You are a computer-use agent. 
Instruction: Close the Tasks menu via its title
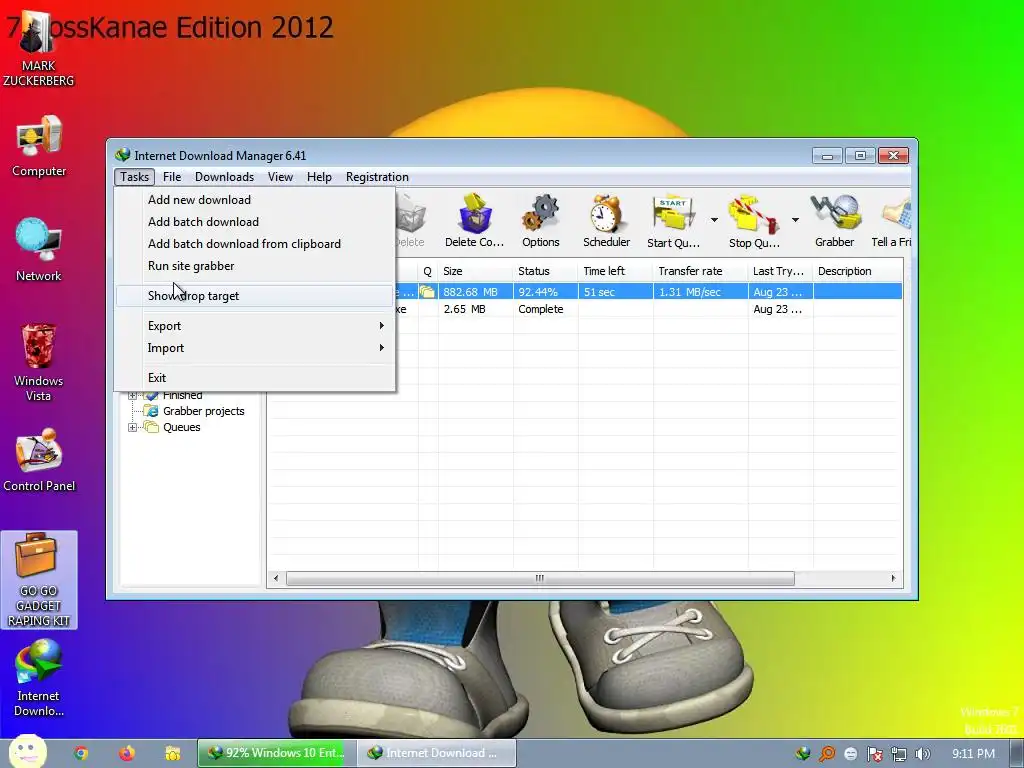click(x=135, y=177)
